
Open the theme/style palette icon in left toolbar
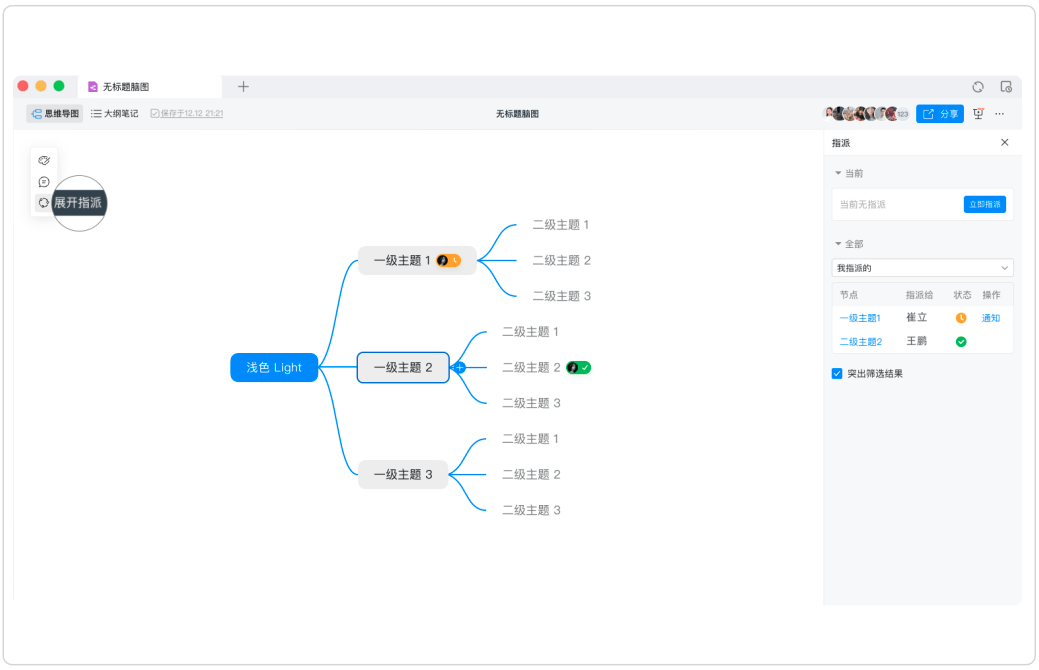coord(44,160)
